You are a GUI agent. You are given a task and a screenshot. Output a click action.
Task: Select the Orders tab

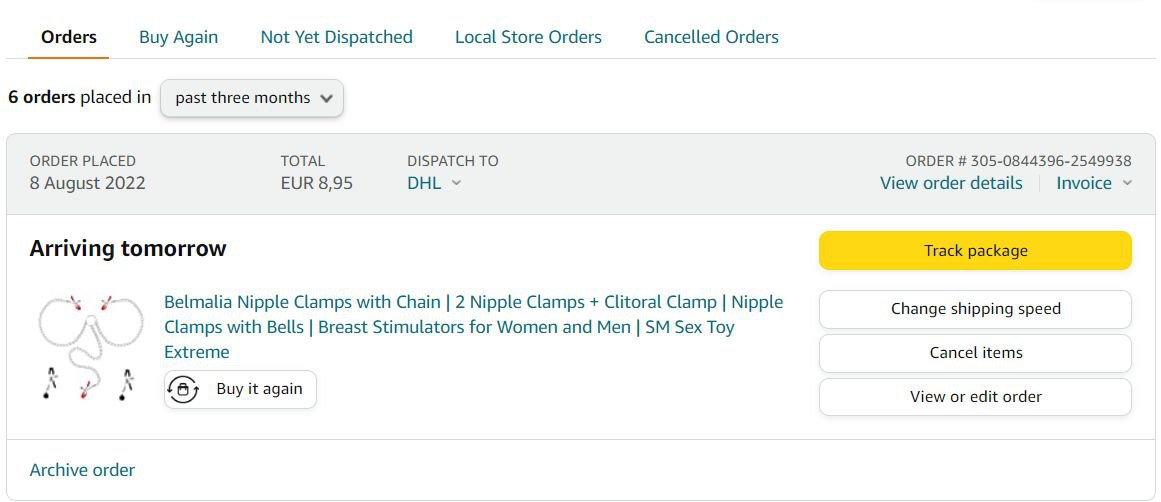pyautogui.click(x=69, y=37)
